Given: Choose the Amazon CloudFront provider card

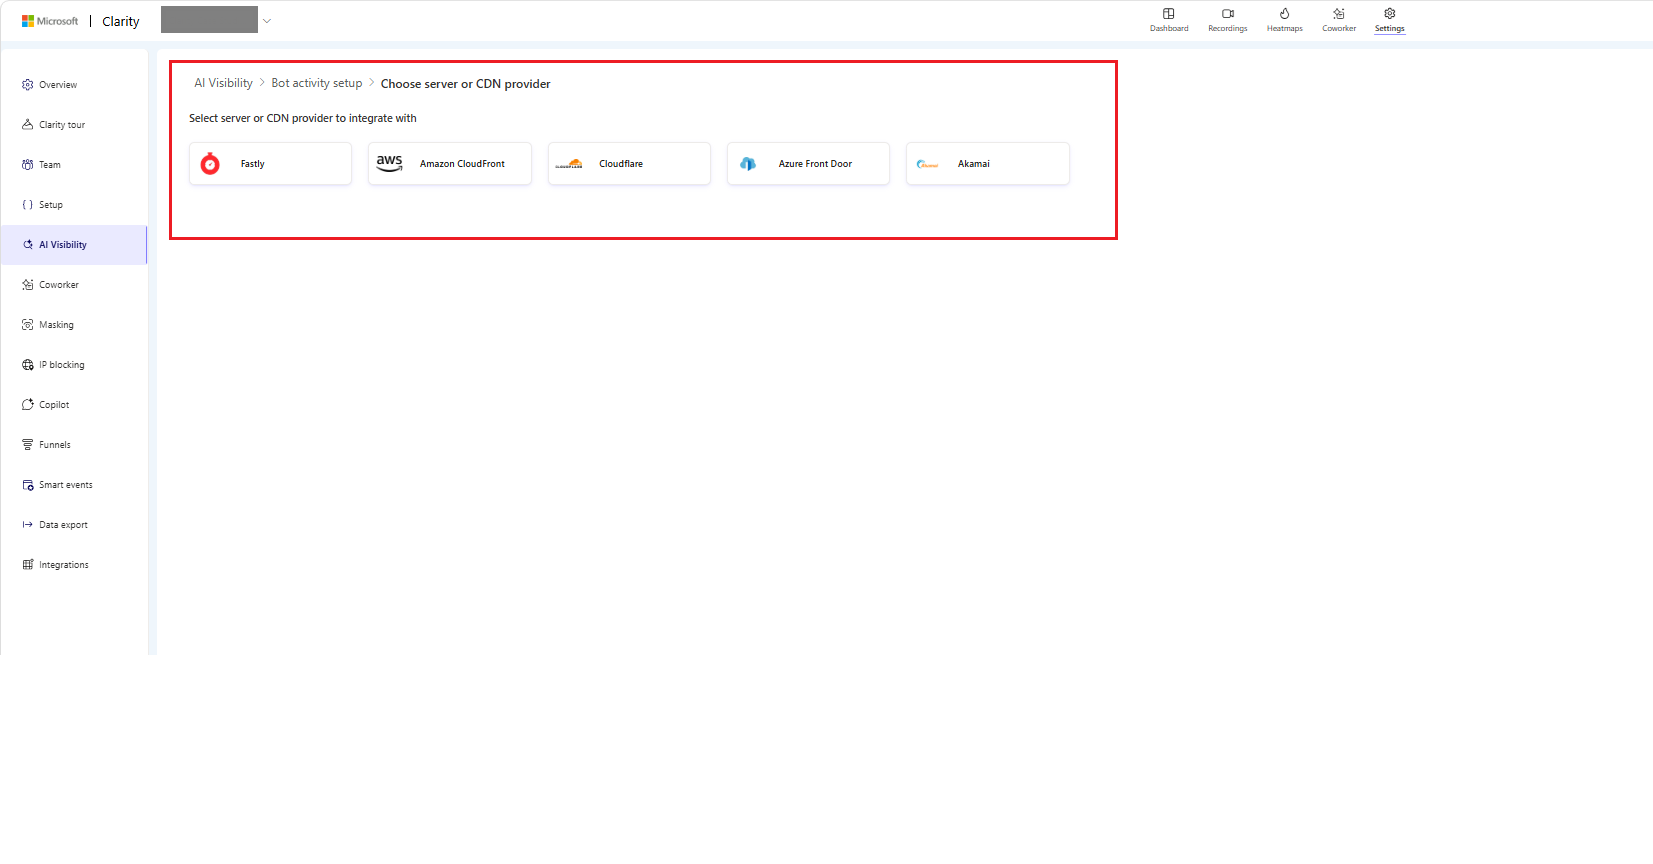Looking at the screenshot, I should [x=450, y=164].
